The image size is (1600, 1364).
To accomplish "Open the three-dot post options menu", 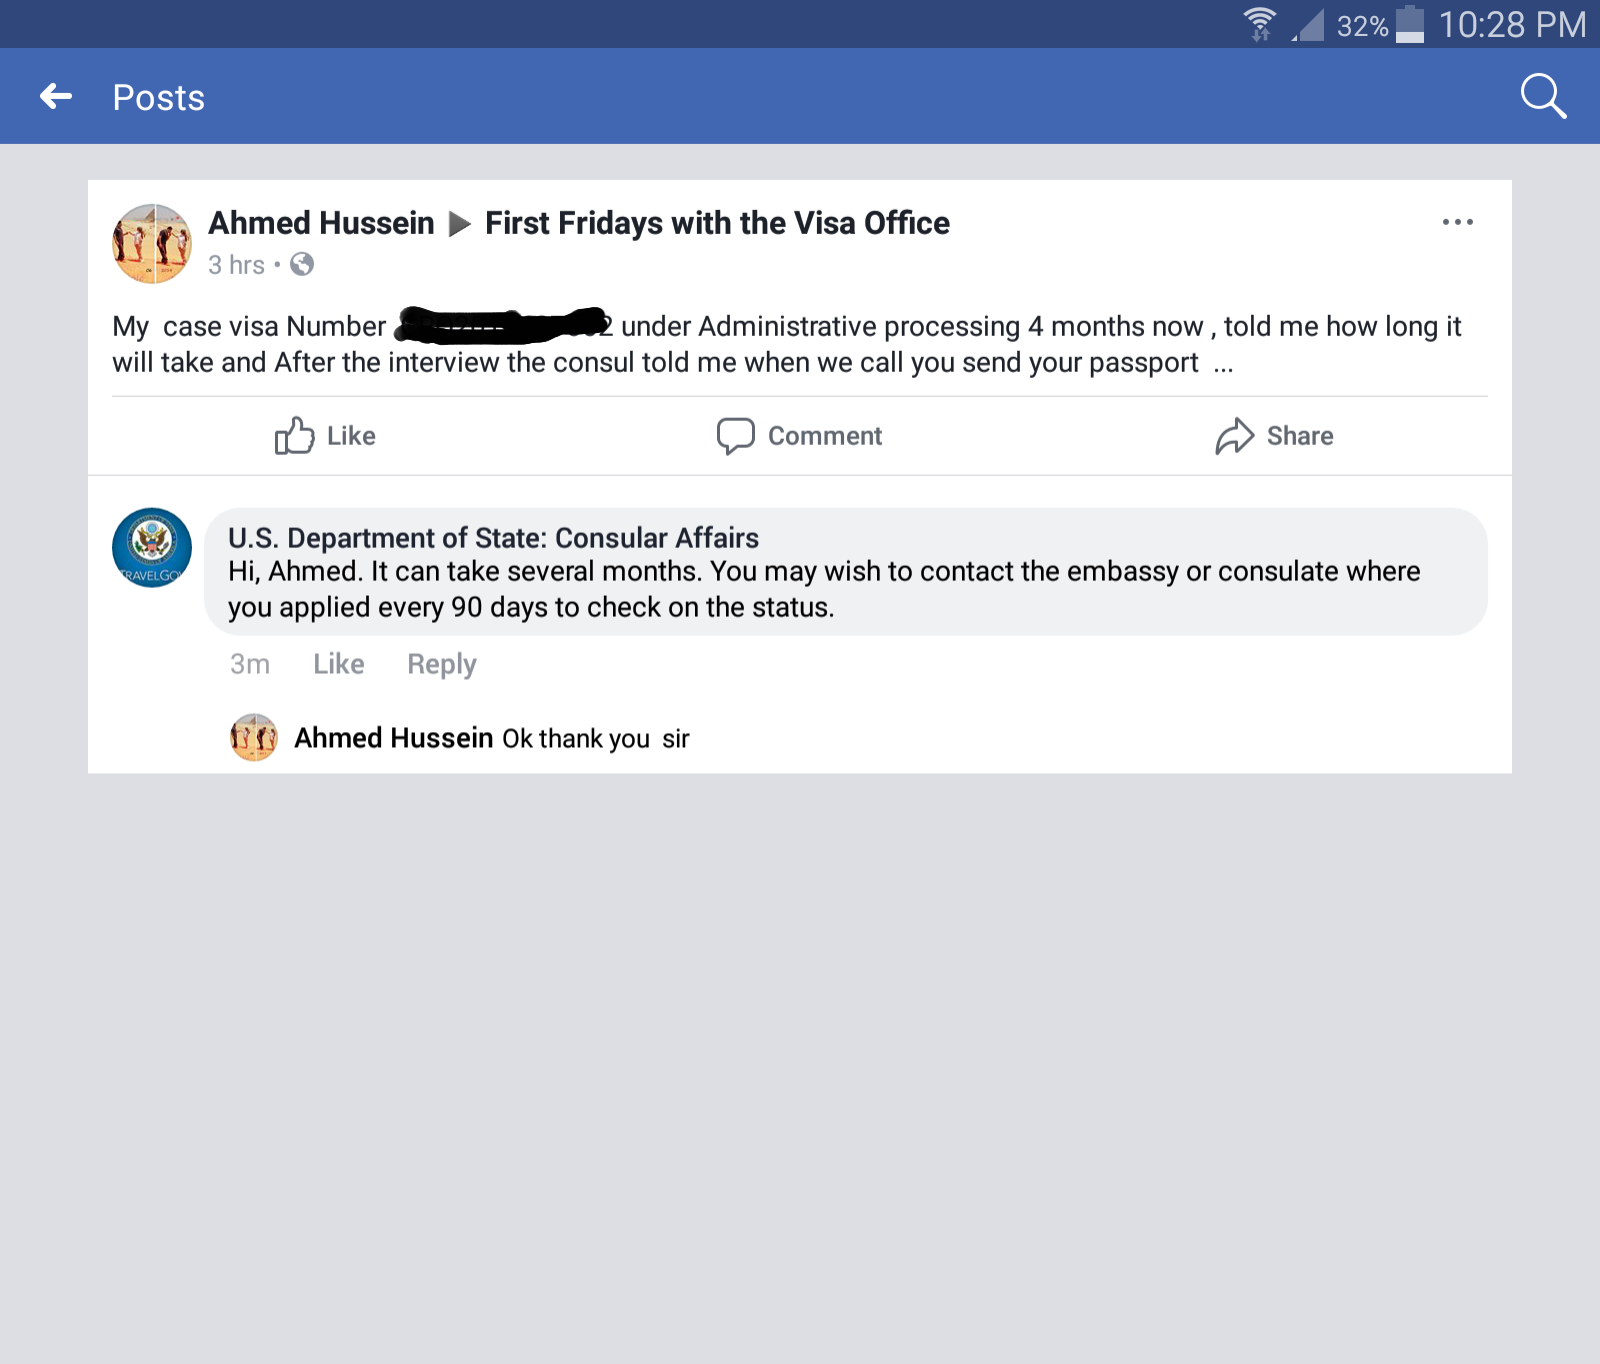I will tap(1457, 222).
